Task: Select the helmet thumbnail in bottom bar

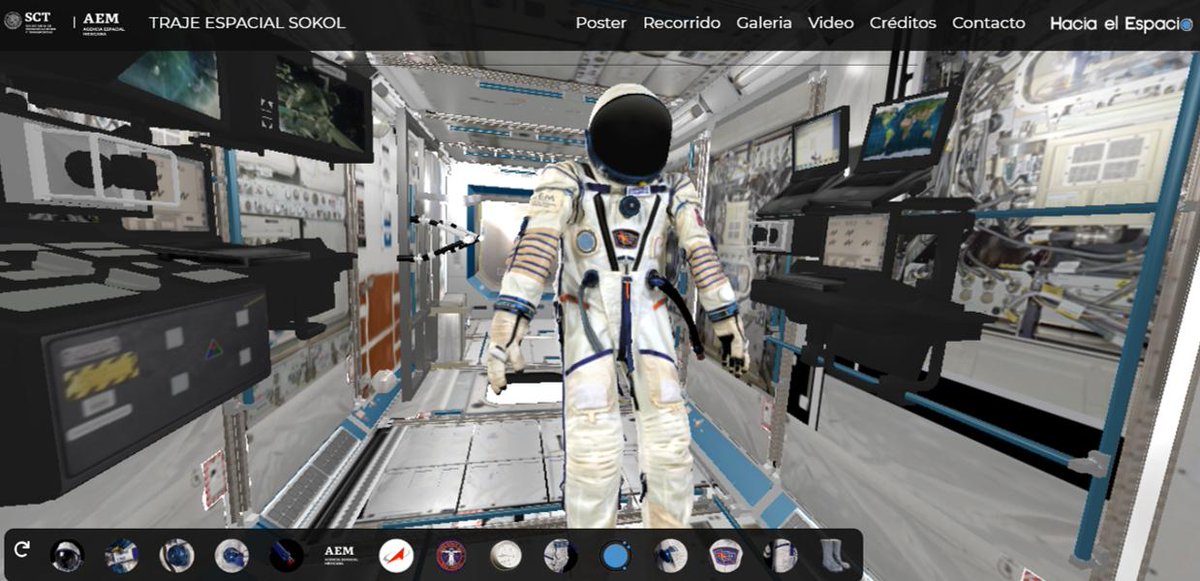Action: point(68,554)
